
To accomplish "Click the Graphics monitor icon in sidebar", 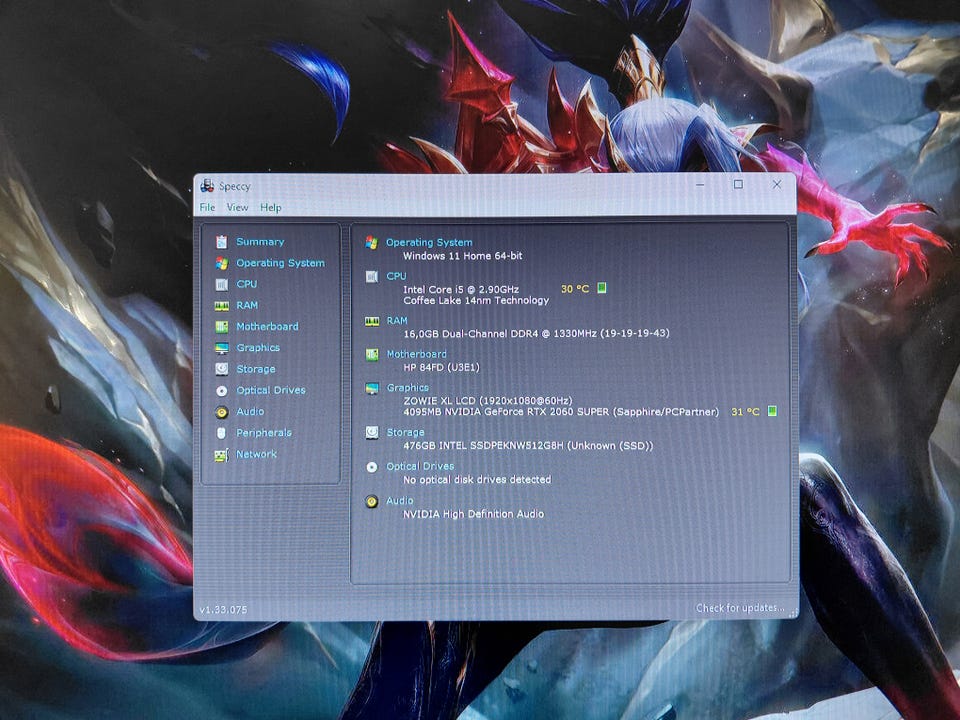I will [222, 348].
